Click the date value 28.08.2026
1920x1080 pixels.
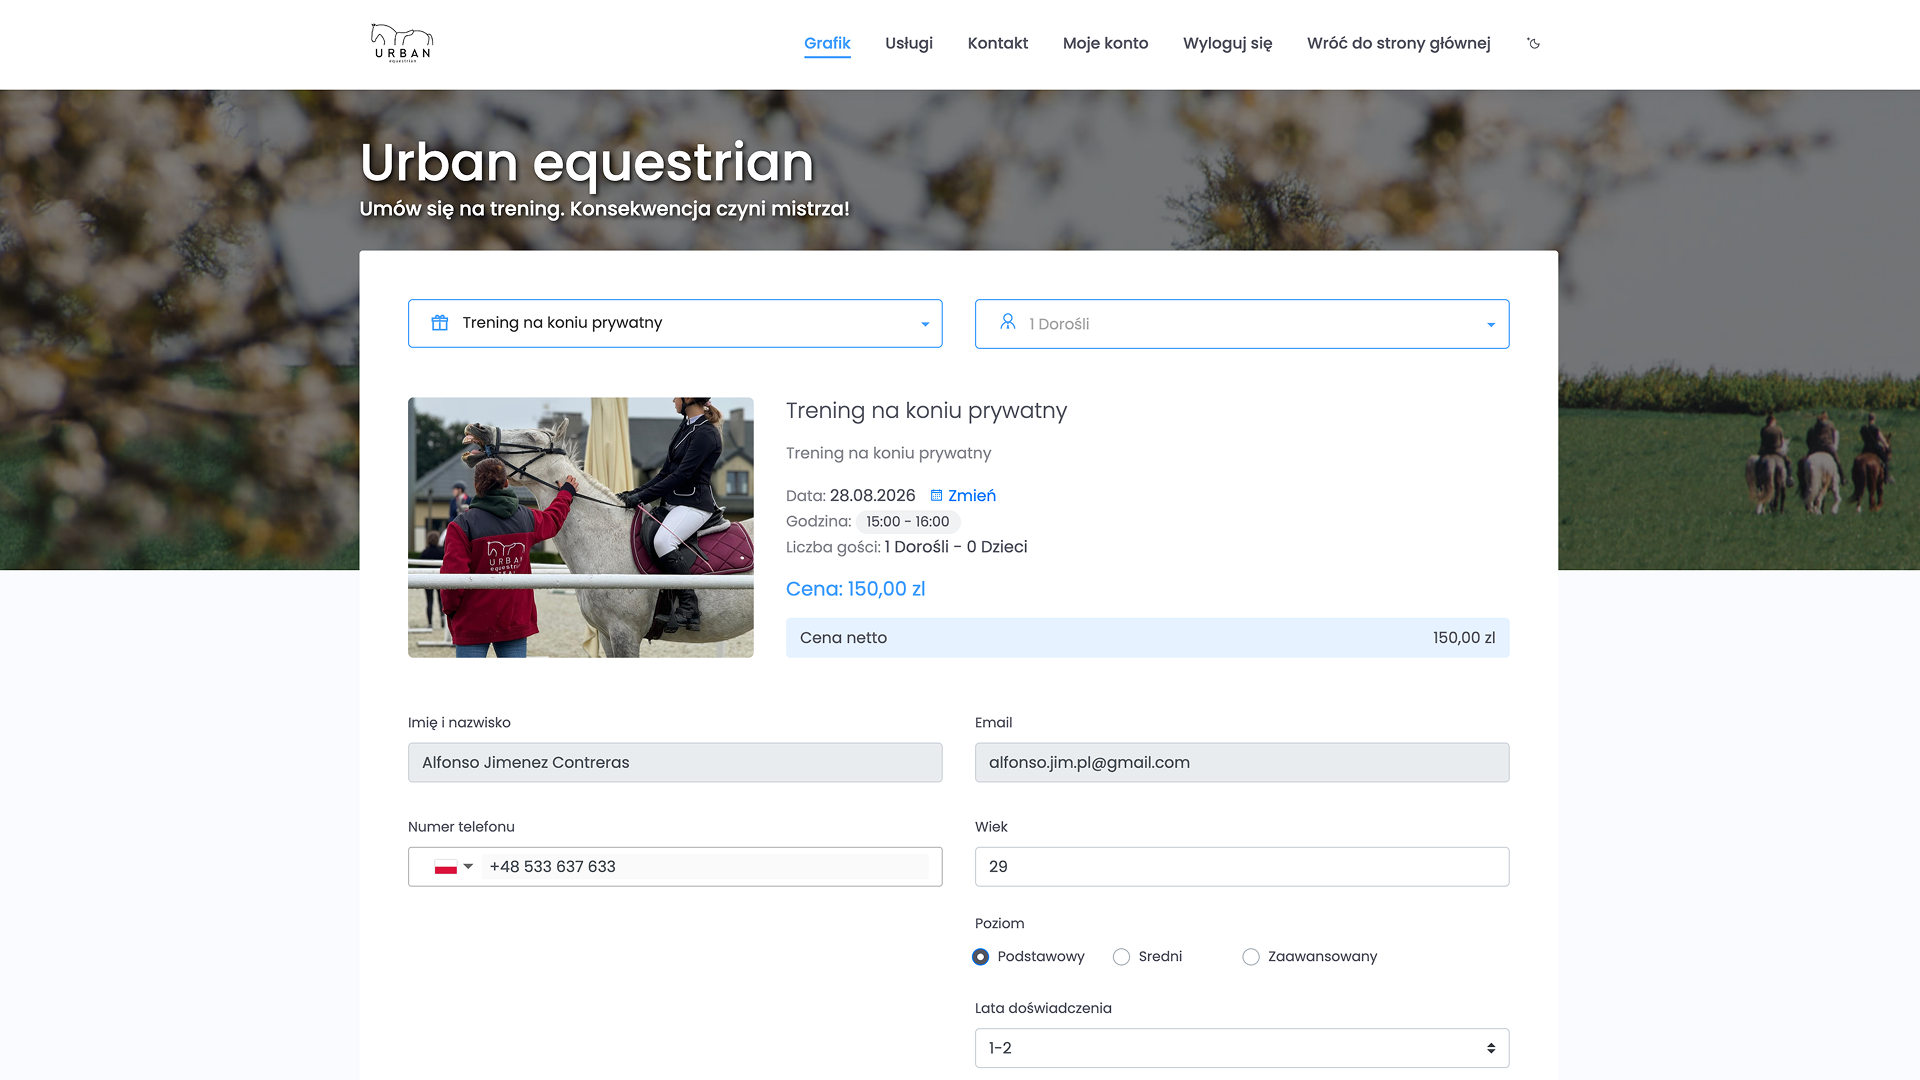pyautogui.click(x=873, y=496)
